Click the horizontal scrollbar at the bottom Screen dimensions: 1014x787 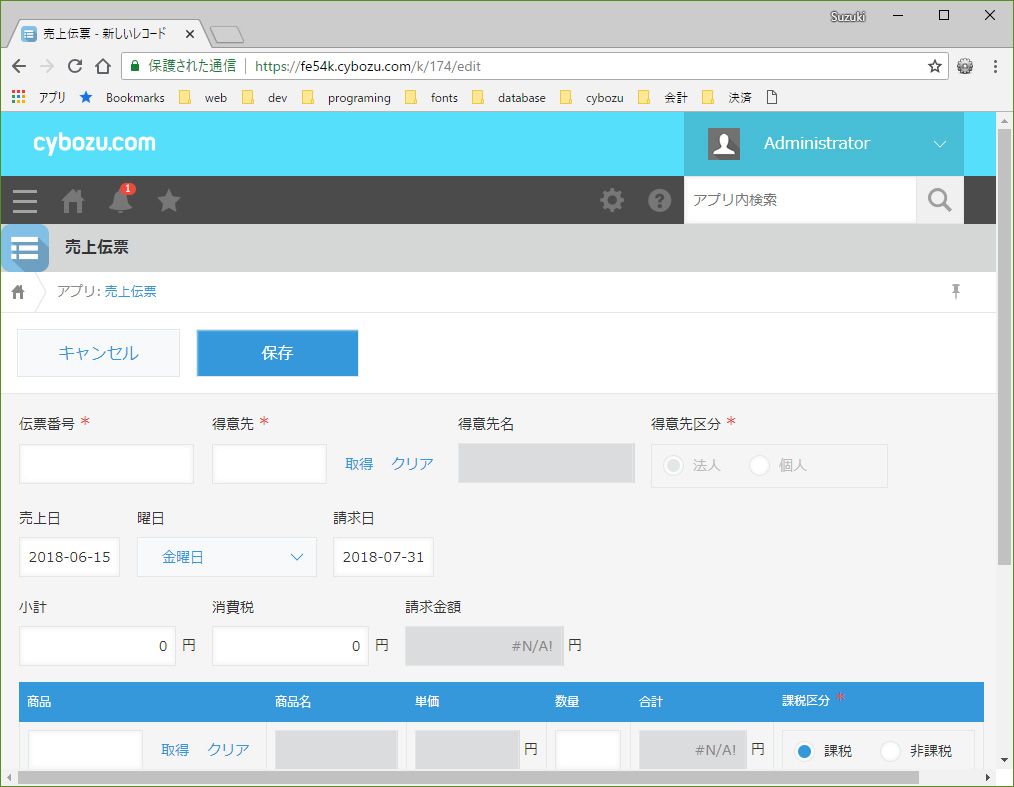click(468, 777)
